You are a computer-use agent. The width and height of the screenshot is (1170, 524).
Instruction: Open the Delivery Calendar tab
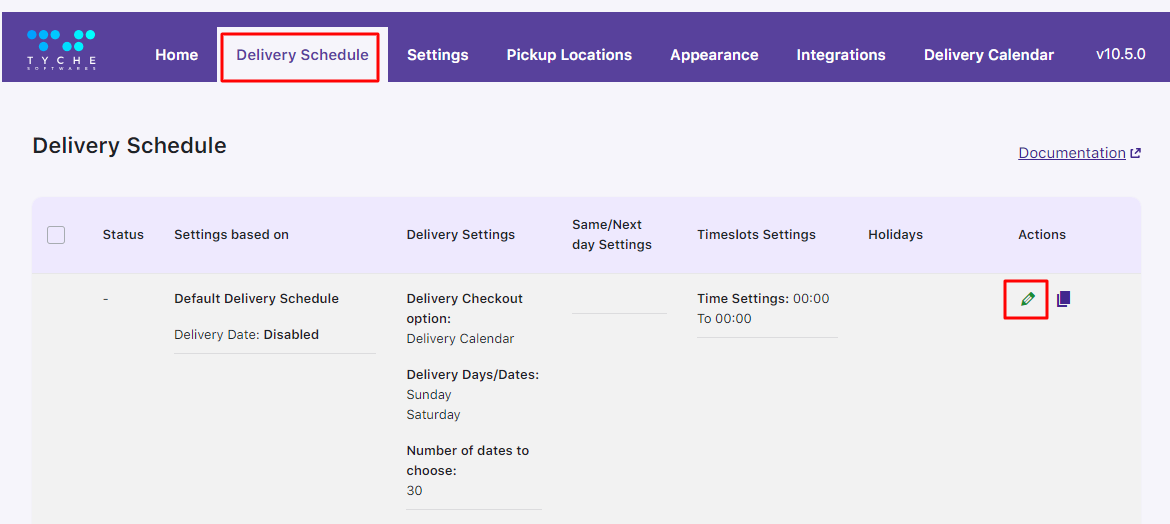[x=988, y=55]
